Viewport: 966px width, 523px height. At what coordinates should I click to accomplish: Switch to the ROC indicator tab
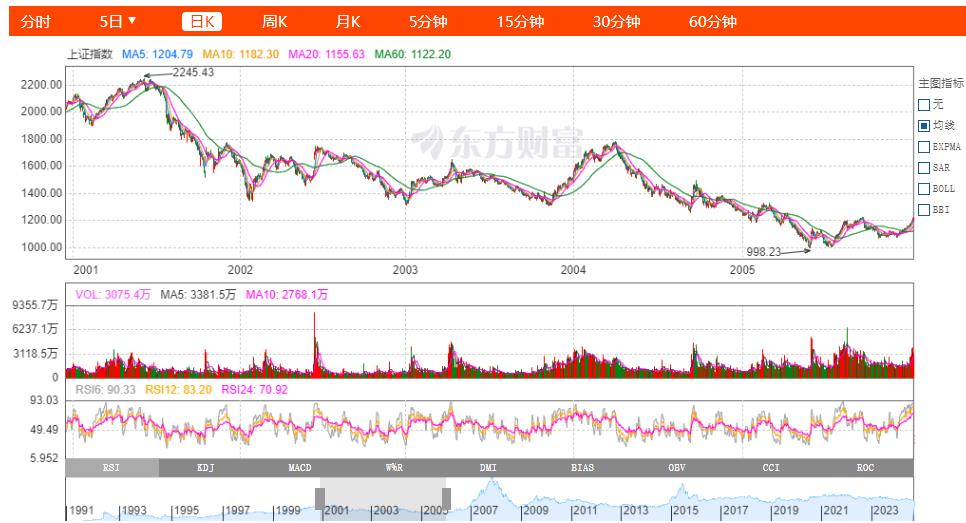point(866,468)
